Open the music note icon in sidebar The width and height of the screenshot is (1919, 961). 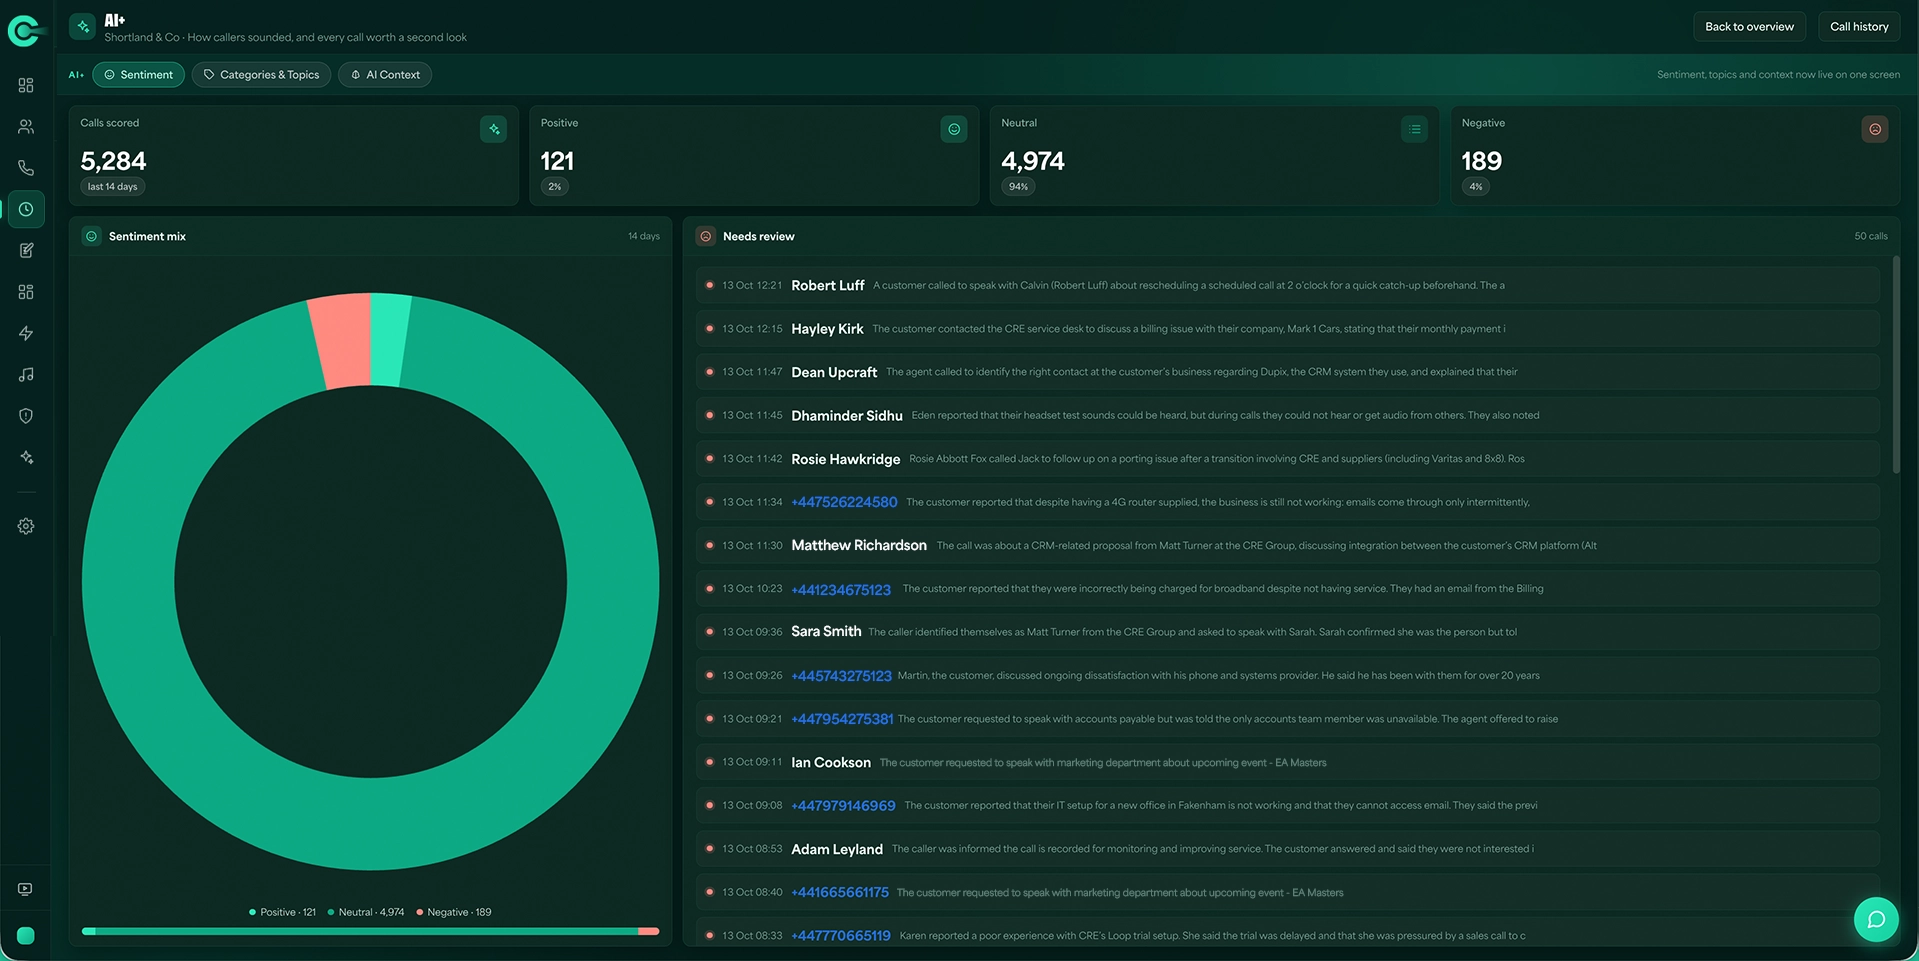pyautogui.click(x=26, y=374)
